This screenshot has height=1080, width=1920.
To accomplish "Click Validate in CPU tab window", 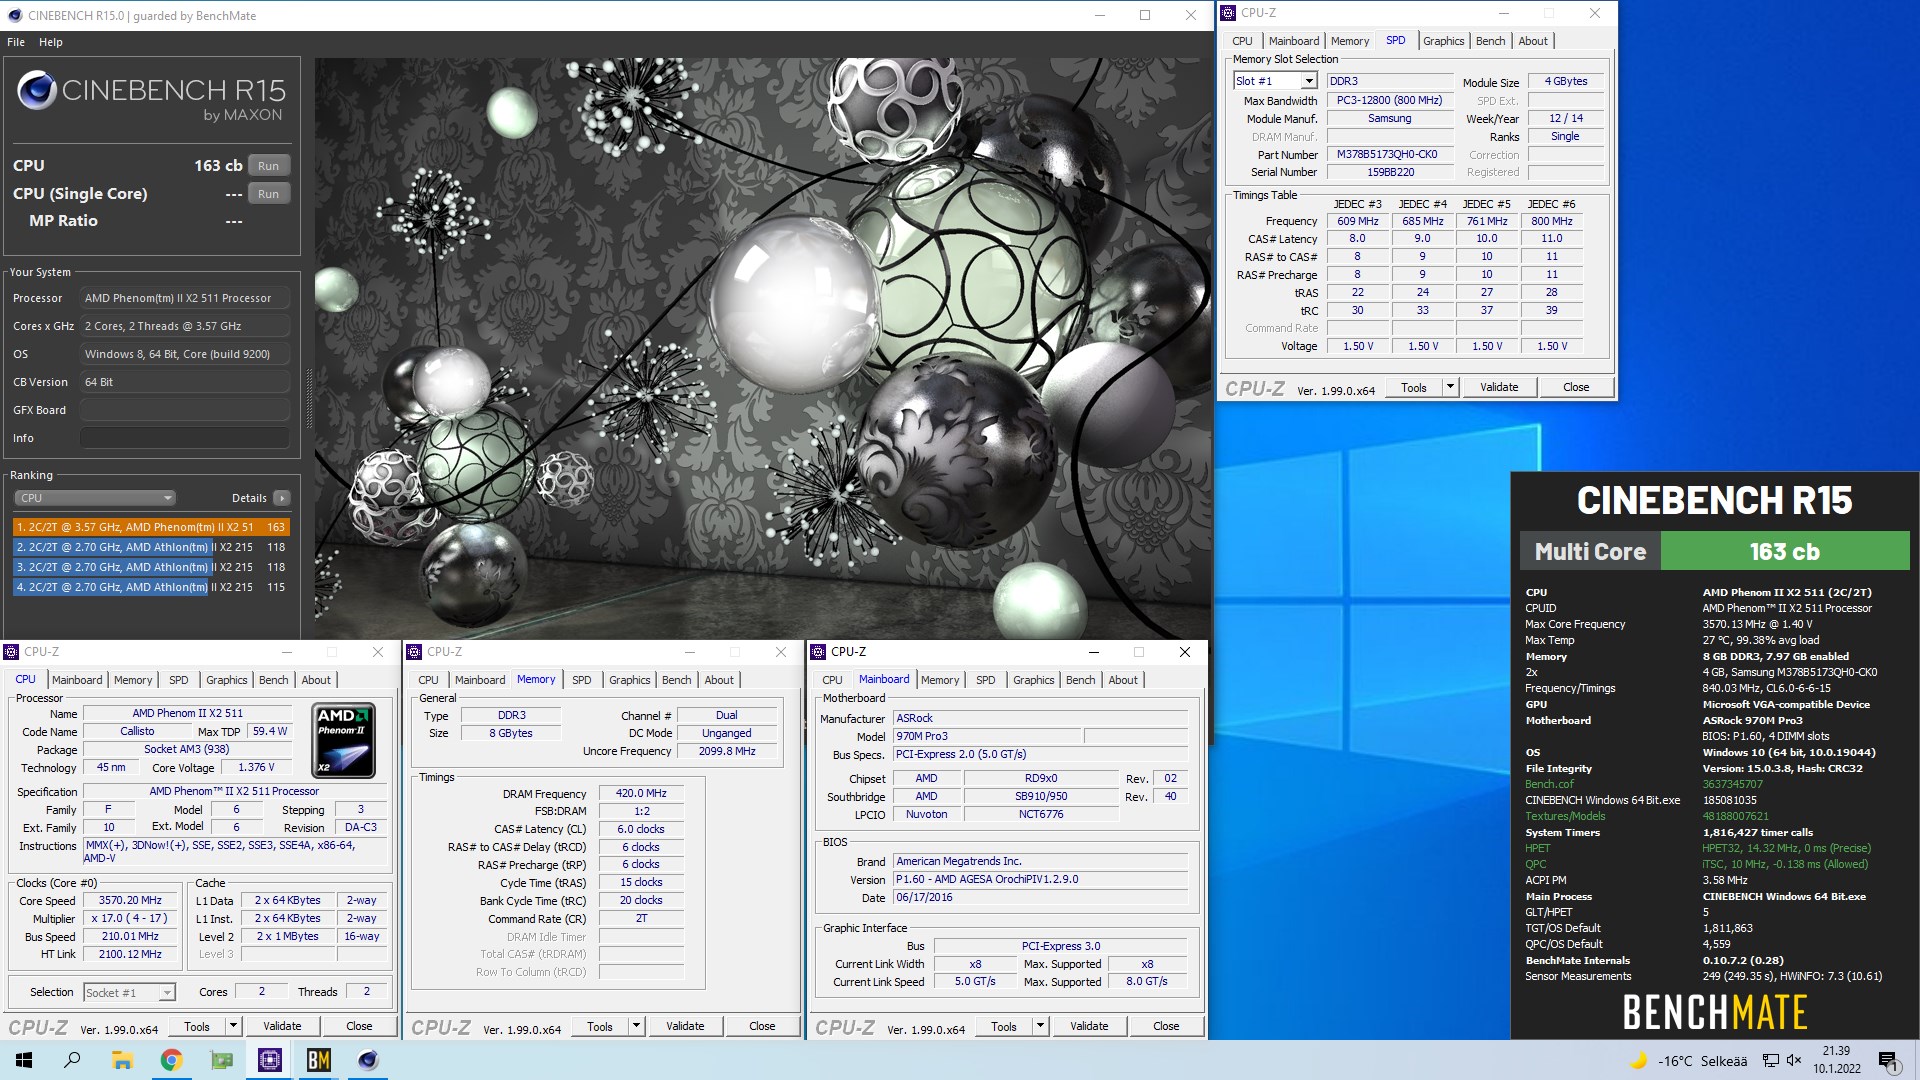I will tap(282, 1026).
